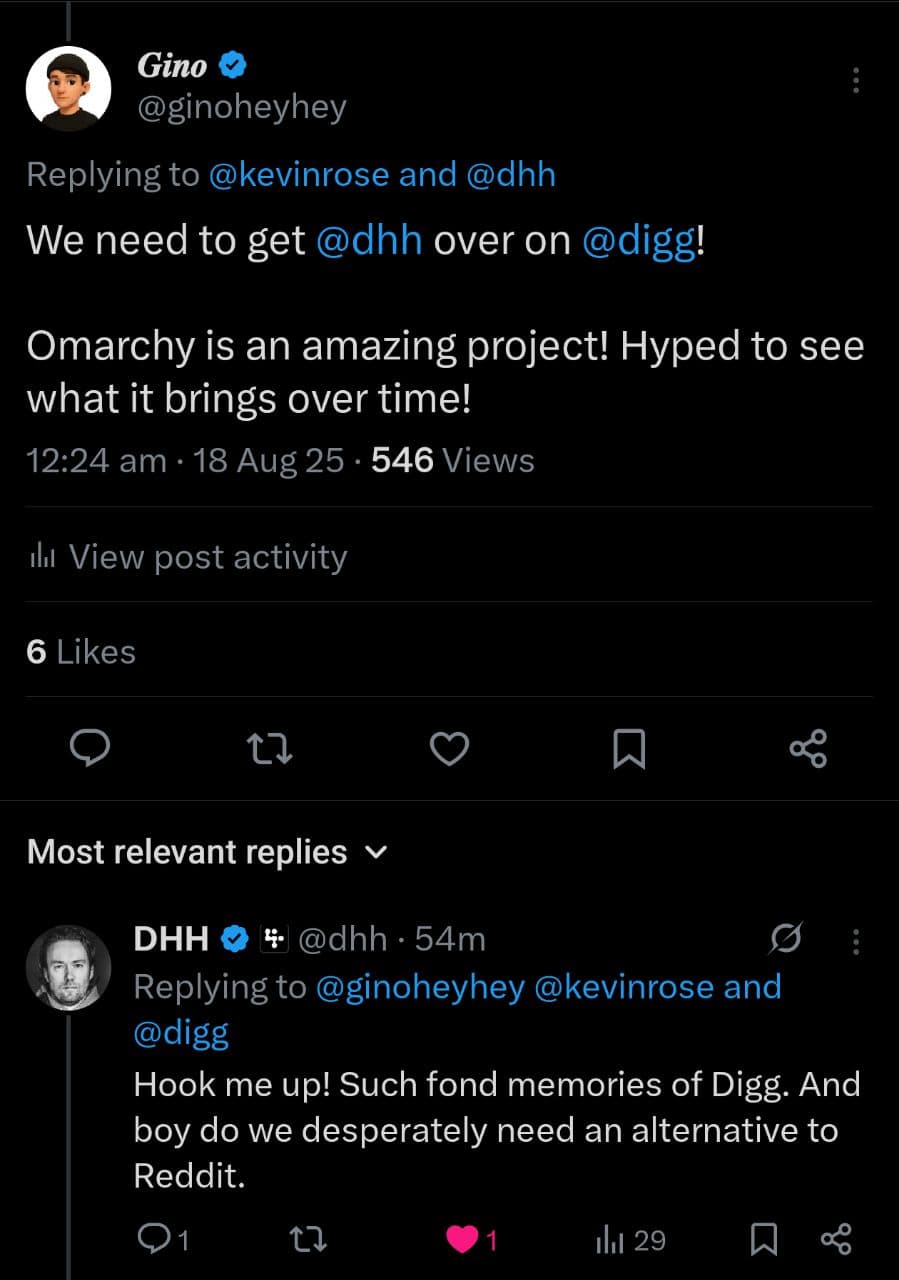Open DHH's profile avatar
The height and width of the screenshot is (1280, 899).
(68, 968)
